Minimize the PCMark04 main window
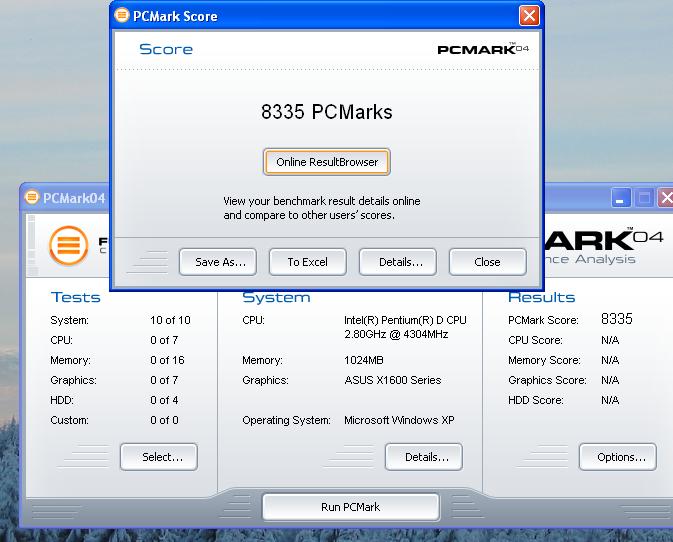 [622, 198]
